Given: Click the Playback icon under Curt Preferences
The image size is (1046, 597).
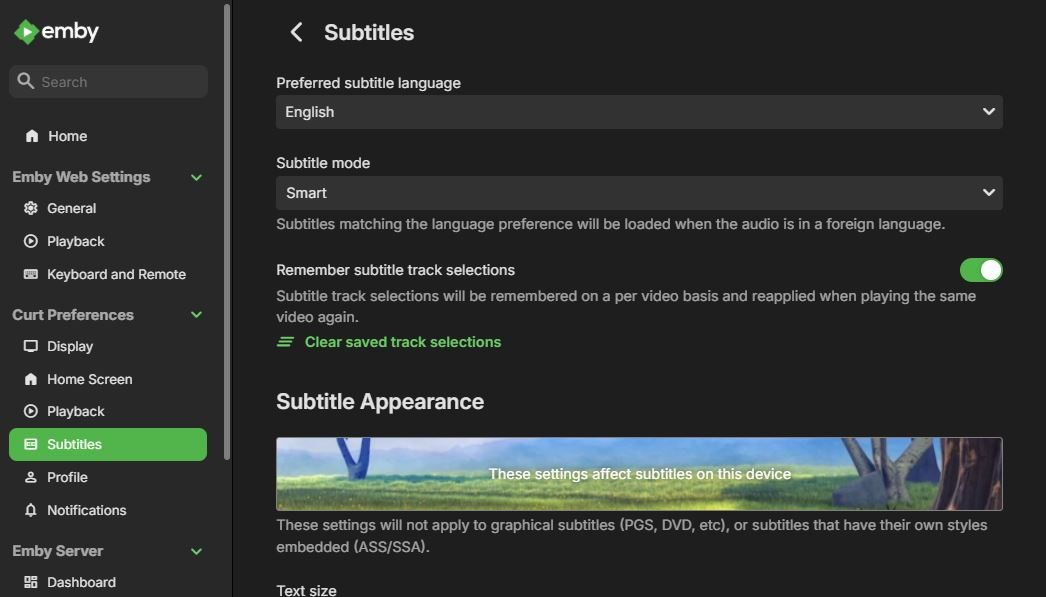Looking at the screenshot, I should coord(31,412).
